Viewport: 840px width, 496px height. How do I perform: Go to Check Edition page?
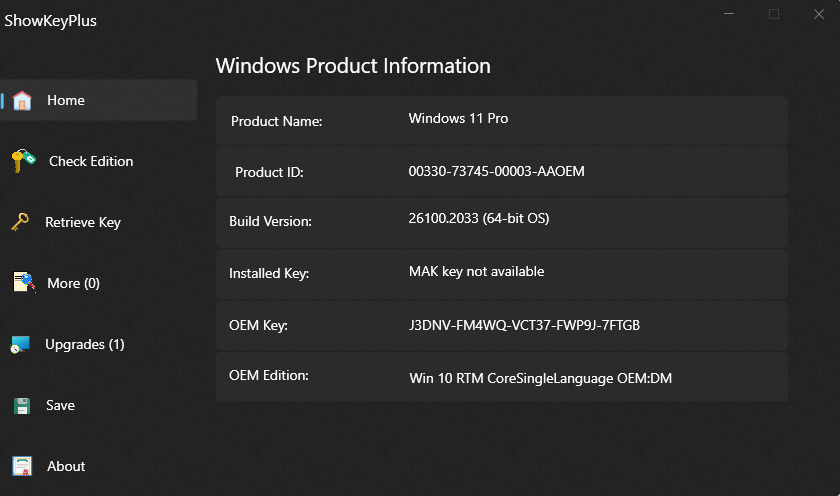91,161
